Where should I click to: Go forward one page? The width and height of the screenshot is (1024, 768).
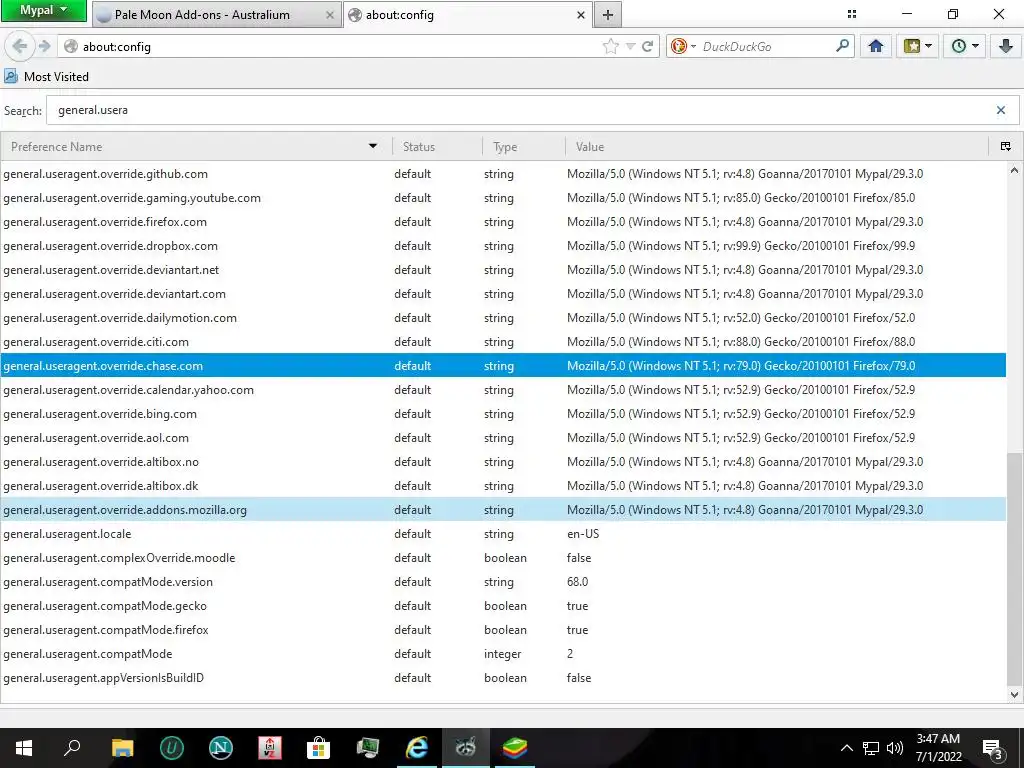tap(44, 46)
